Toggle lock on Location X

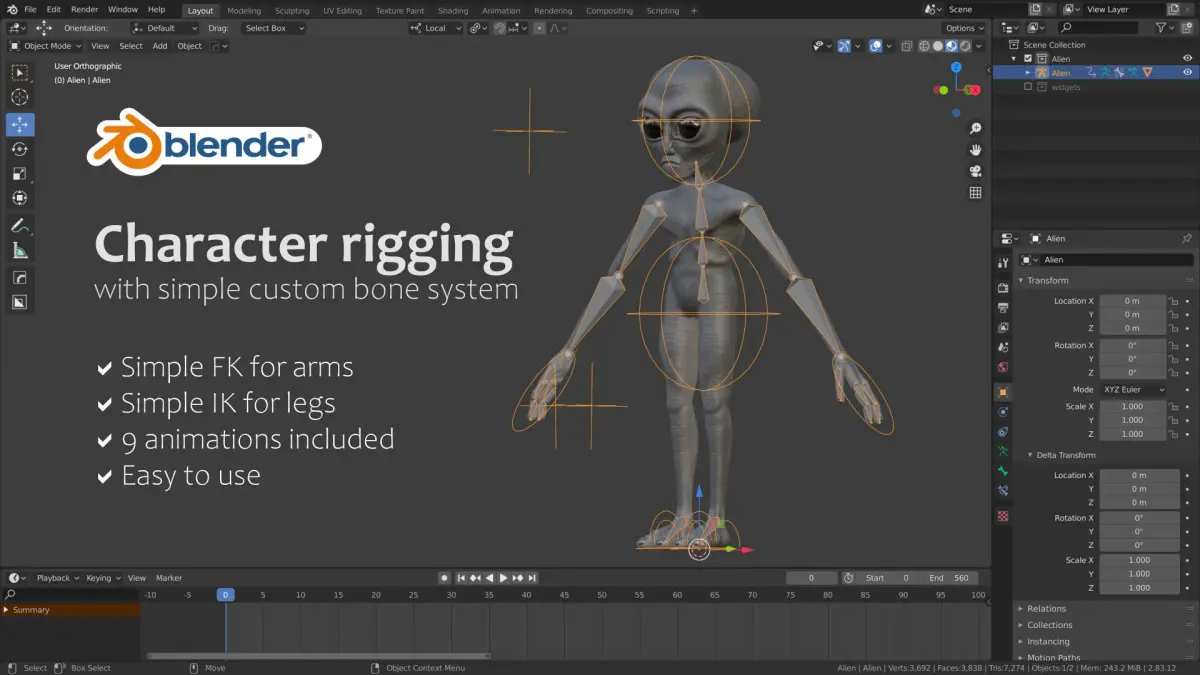click(x=1175, y=301)
